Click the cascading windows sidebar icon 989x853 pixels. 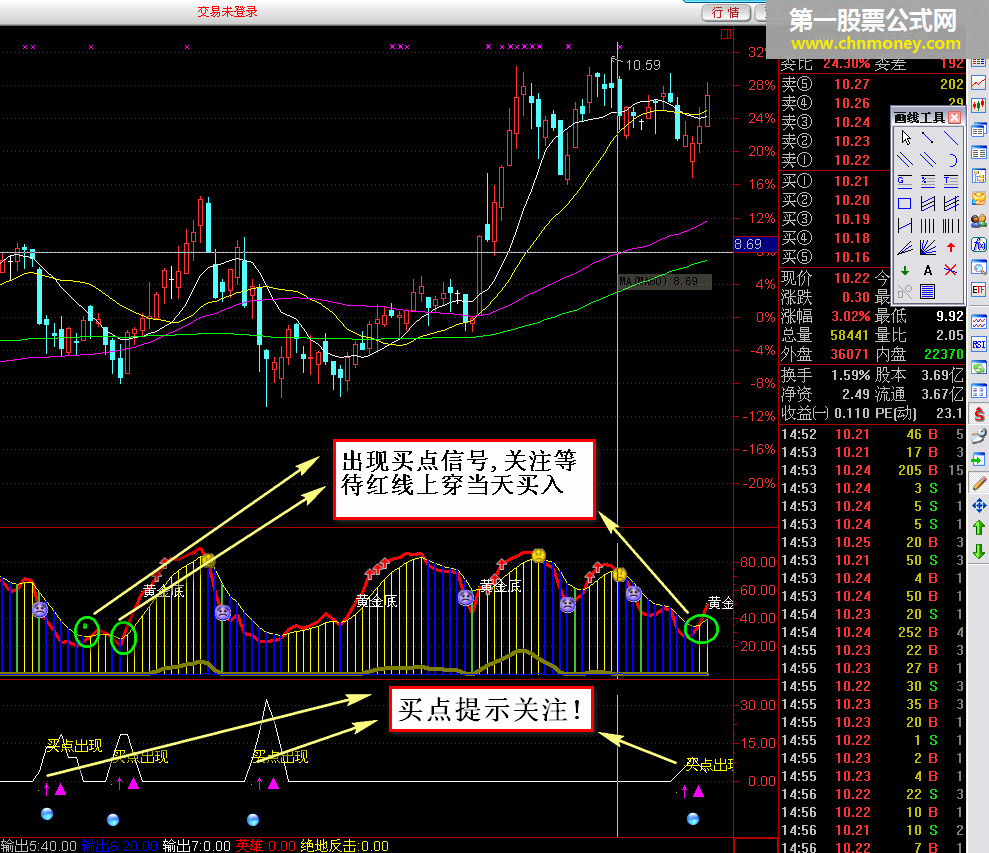coord(979,130)
